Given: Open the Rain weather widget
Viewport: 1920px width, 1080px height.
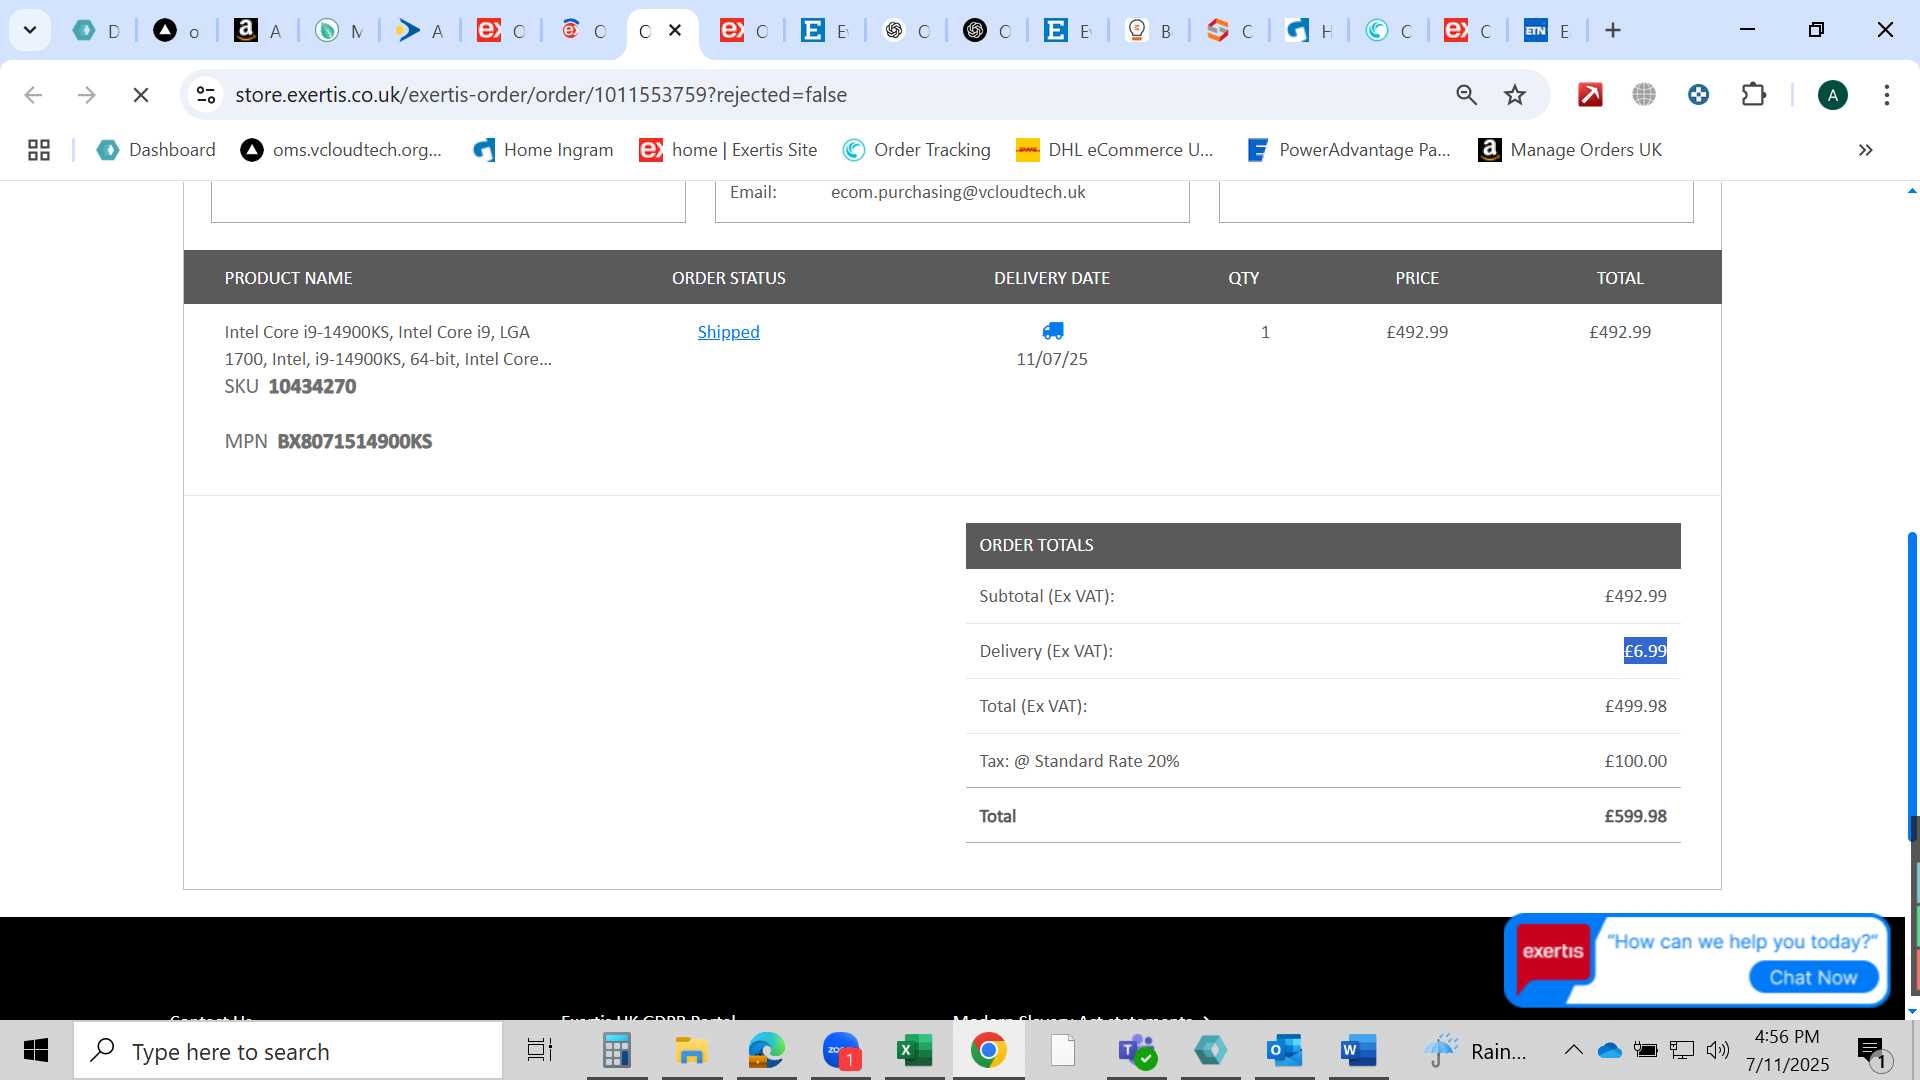Looking at the screenshot, I should pyautogui.click(x=1475, y=1051).
